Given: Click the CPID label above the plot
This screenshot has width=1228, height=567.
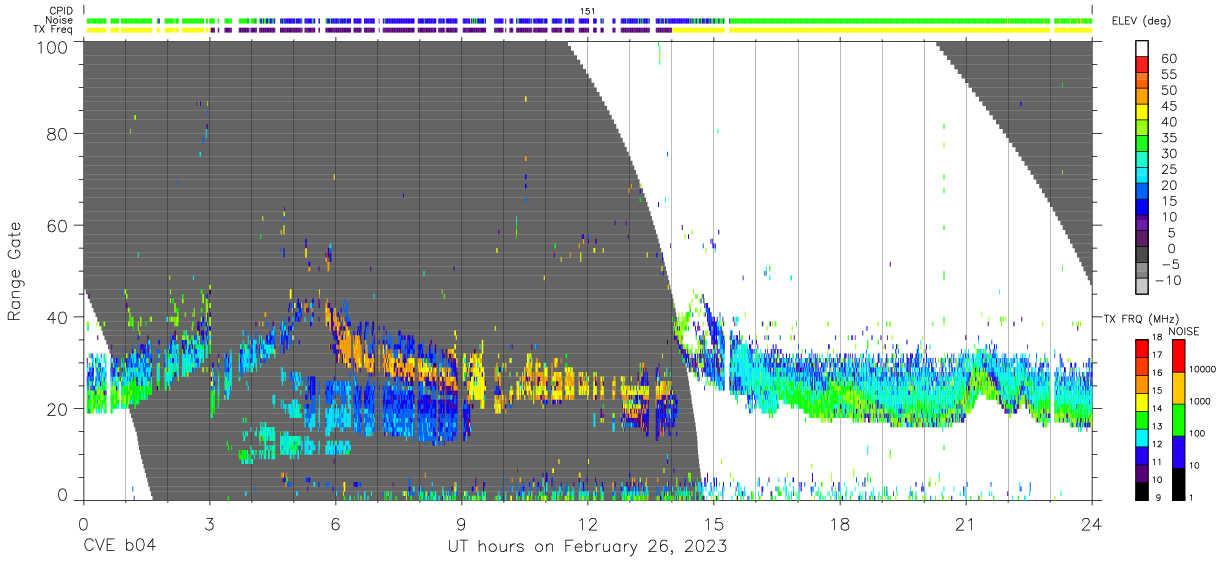Looking at the screenshot, I should click(x=59, y=11).
